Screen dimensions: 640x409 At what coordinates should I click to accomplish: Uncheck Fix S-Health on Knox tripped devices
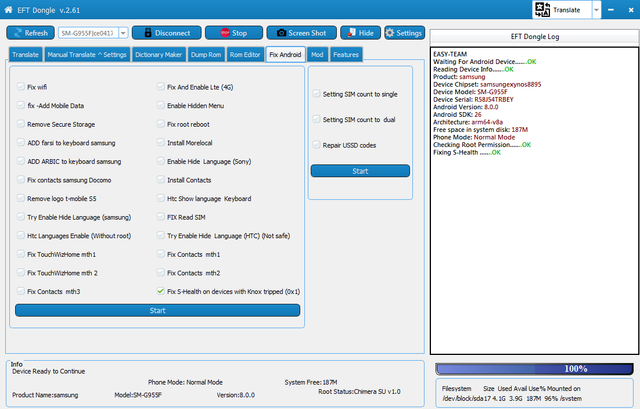click(160, 291)
